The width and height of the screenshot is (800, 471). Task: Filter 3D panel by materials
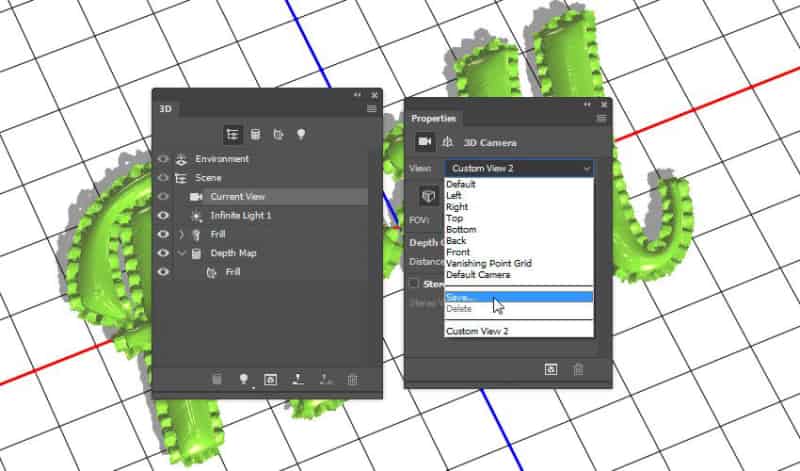(x=278, y=135)
